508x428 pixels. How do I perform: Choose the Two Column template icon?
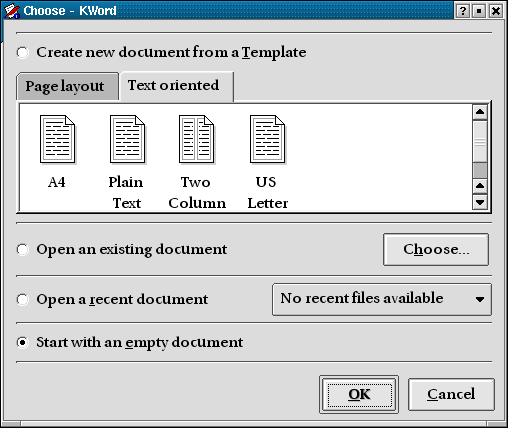[x=197, y=139]
